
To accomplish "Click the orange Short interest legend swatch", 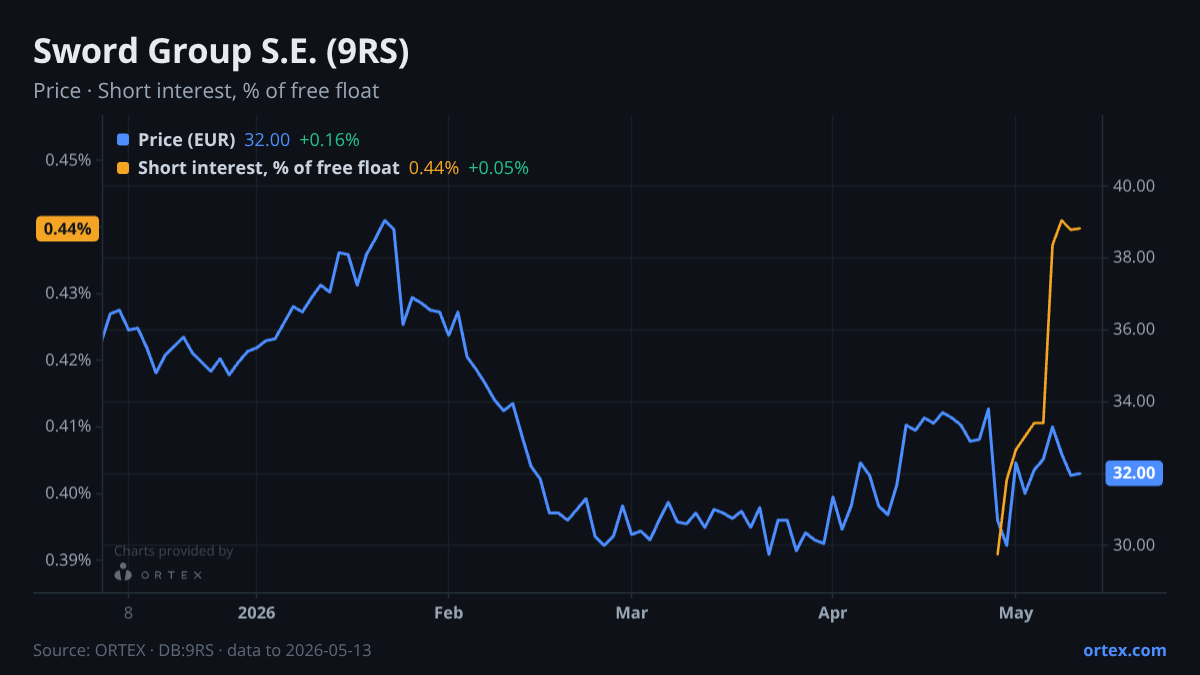I will point(123,168).
